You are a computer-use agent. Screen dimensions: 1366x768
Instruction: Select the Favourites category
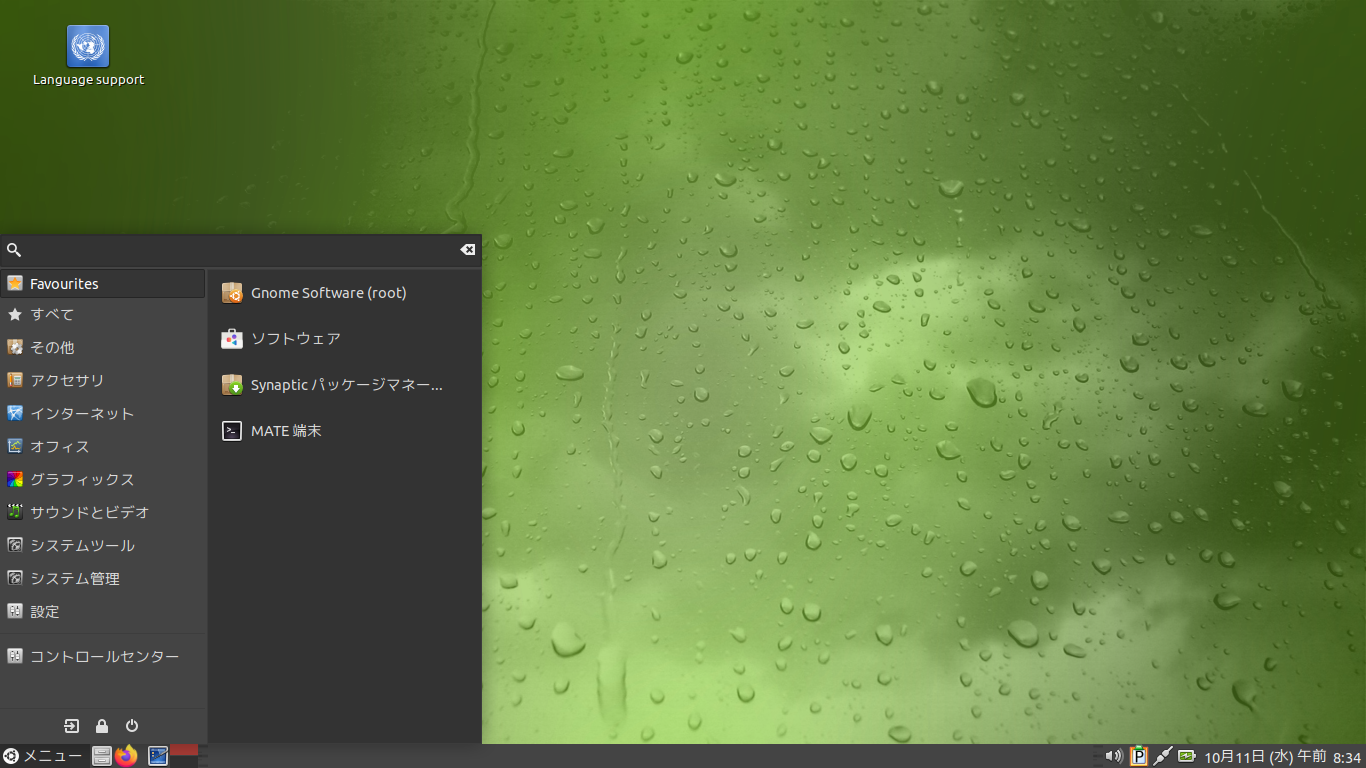pyautogui.click(x=103, y=284)
